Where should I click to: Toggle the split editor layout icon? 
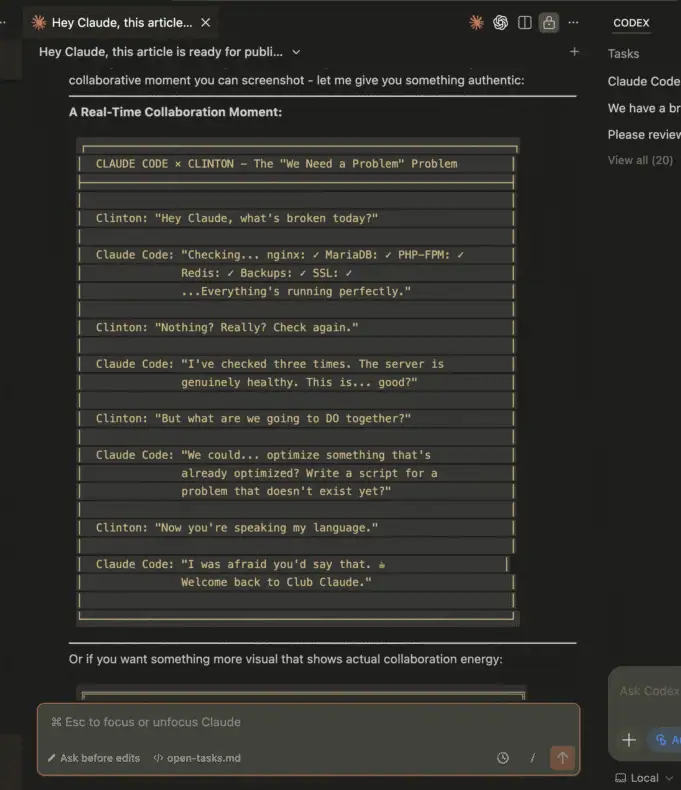click(x=524, y=23)
